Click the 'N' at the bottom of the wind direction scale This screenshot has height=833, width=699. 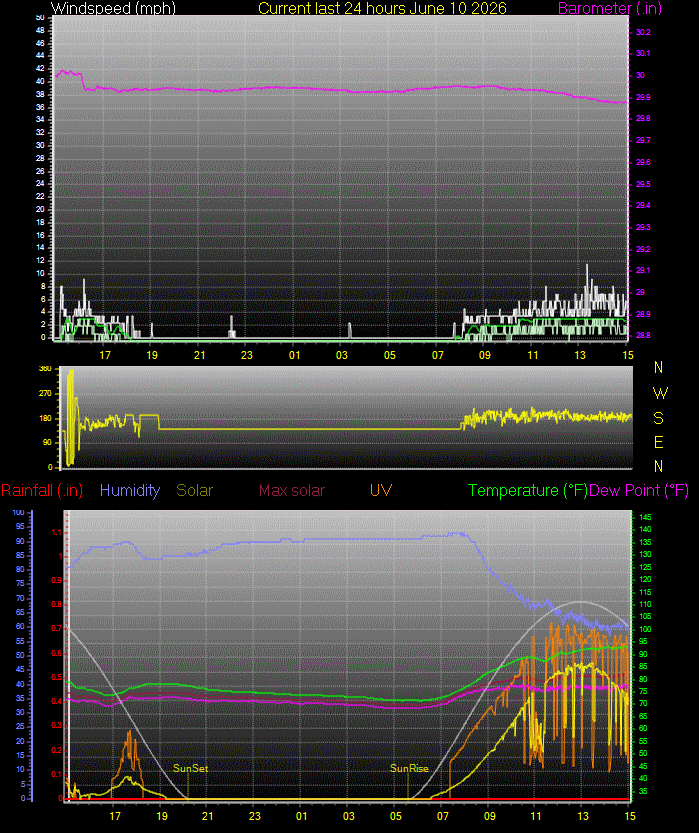(659, 466)
